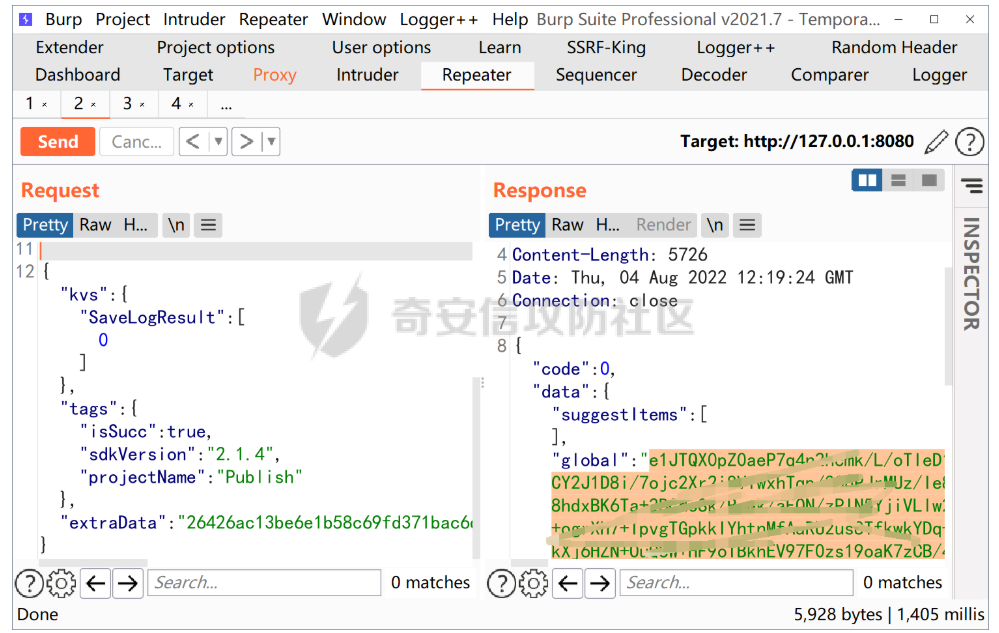
Task: Expand the INSPECTOR side panel
Action: pos(971,274)
